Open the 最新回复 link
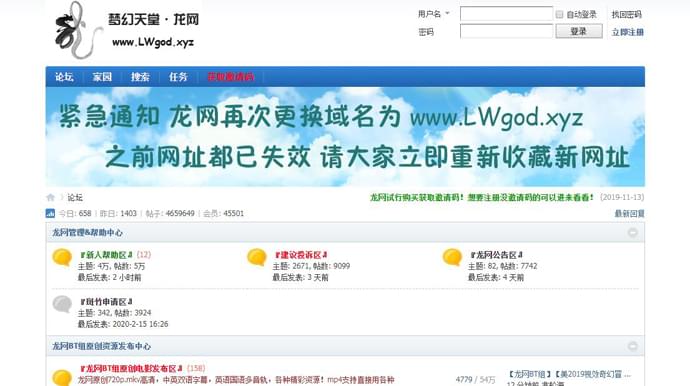The height and width of the screenshot is (386, 690). pos(629,213)
